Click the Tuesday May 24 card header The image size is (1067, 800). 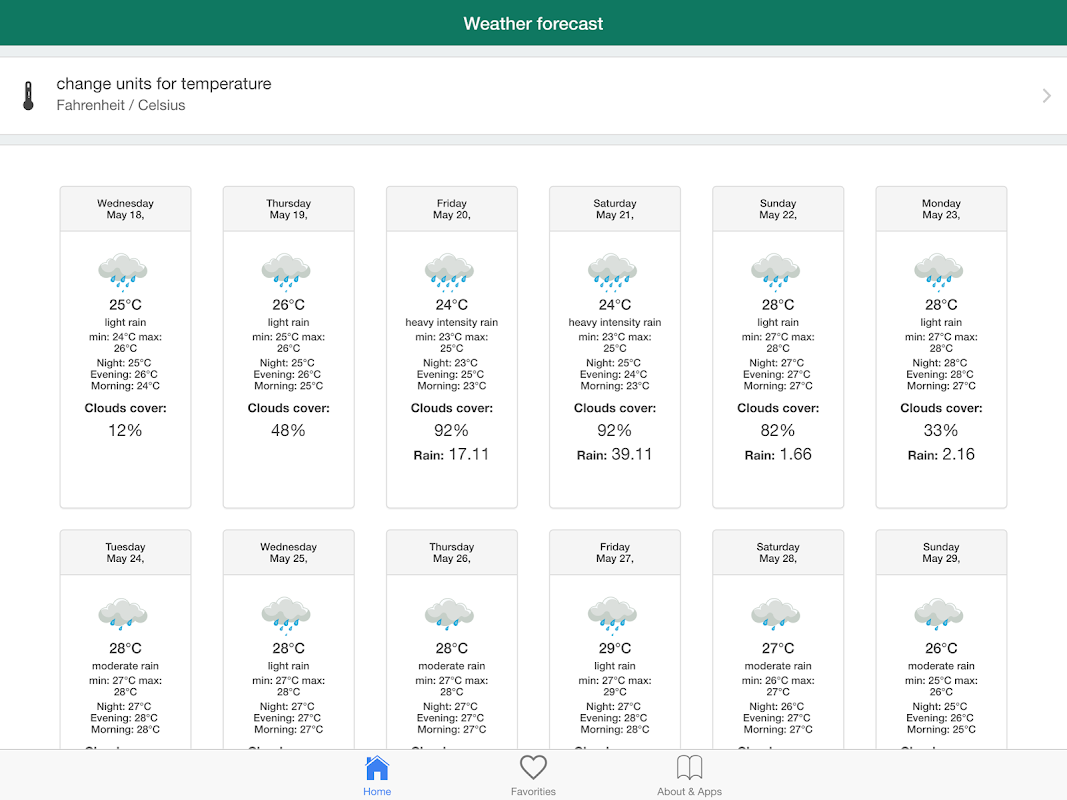pos(125,552)
